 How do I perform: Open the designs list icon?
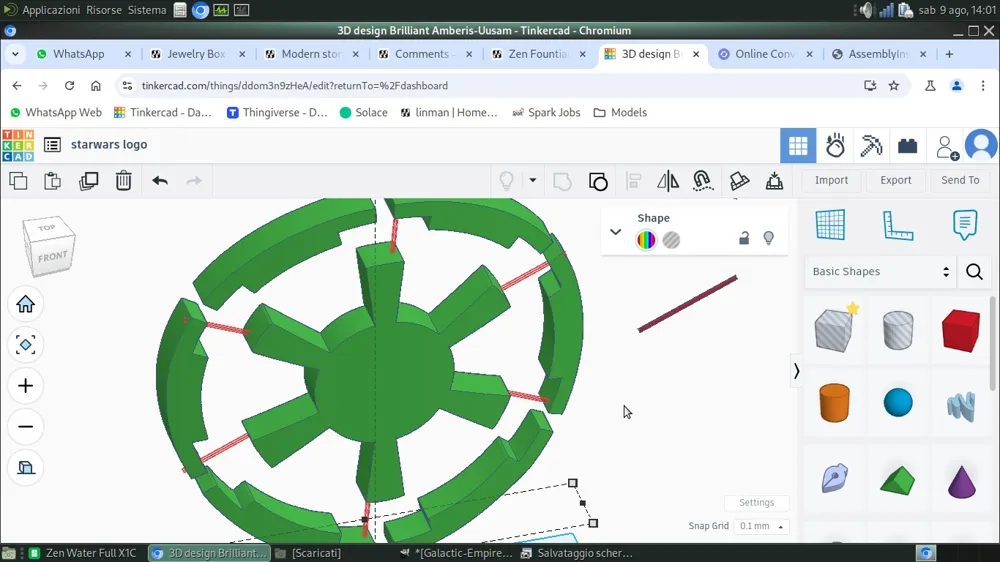(x=52, y=145)
